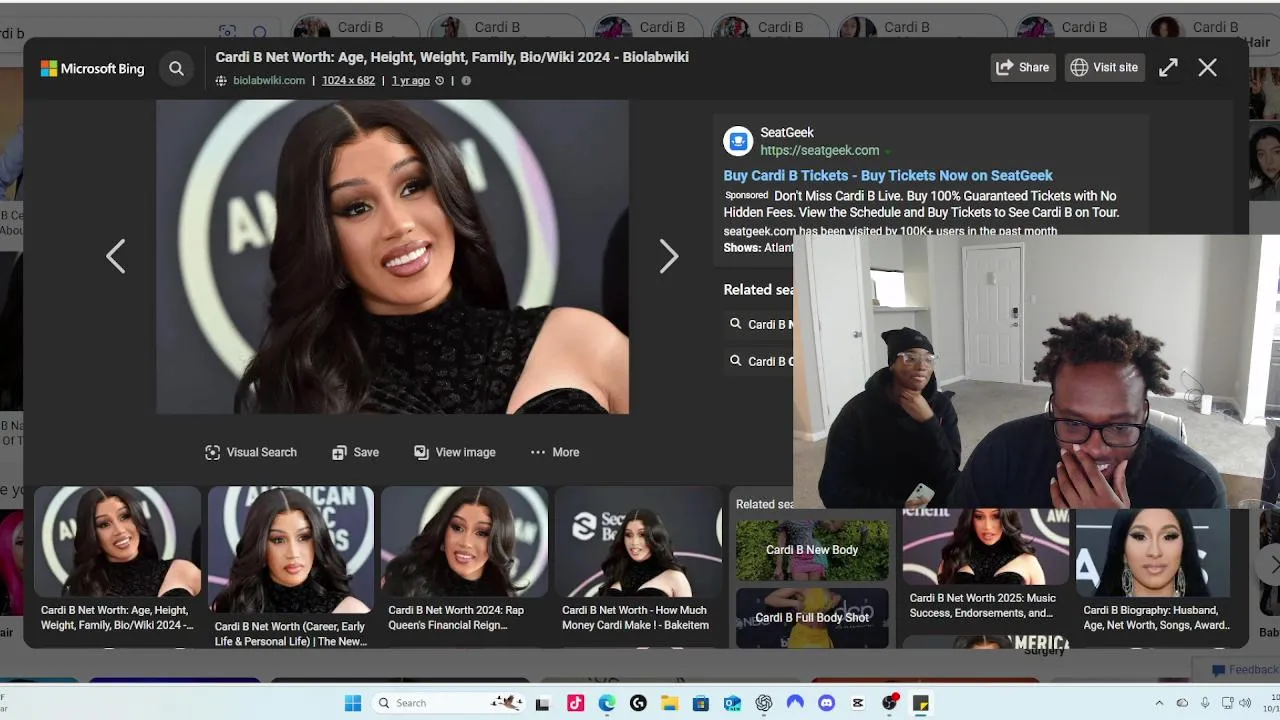Open the pink music app on taskbar

coord(575,704)
